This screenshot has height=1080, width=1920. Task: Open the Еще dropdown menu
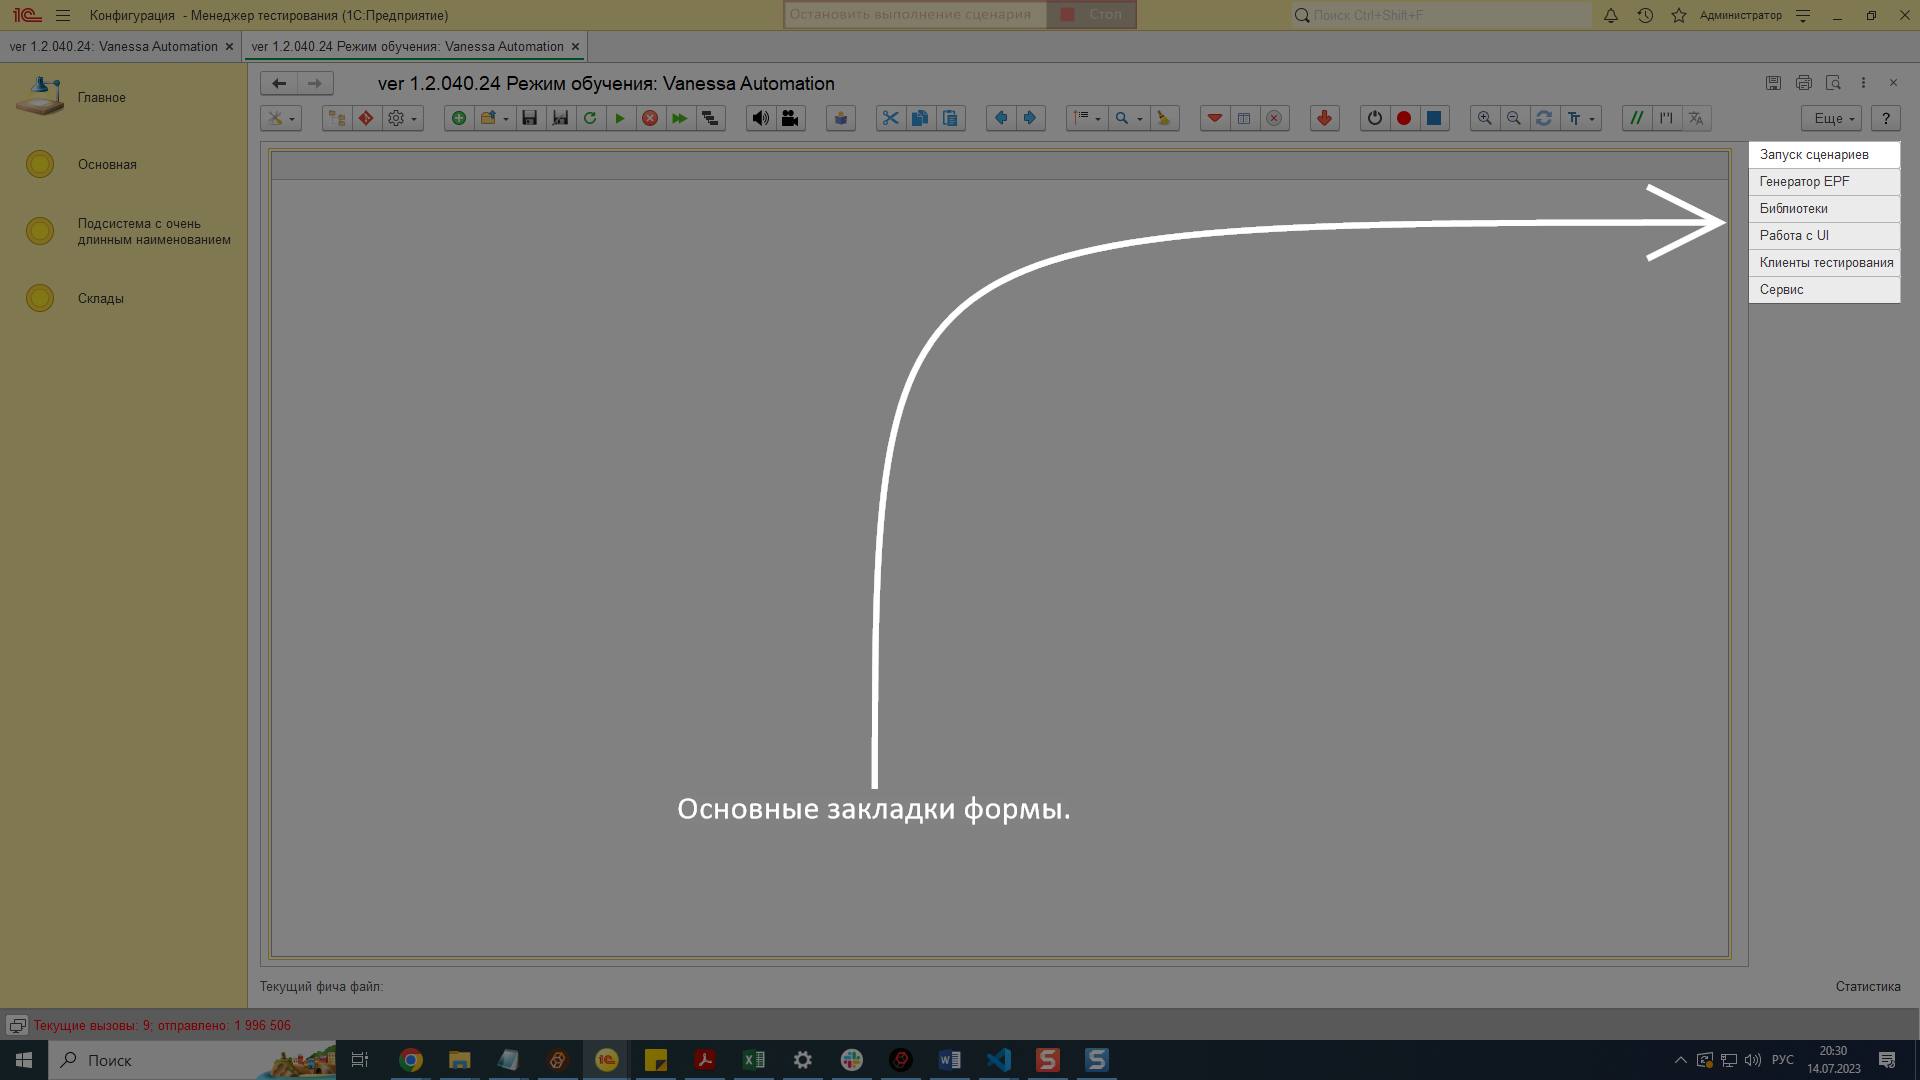(1833, 118)
